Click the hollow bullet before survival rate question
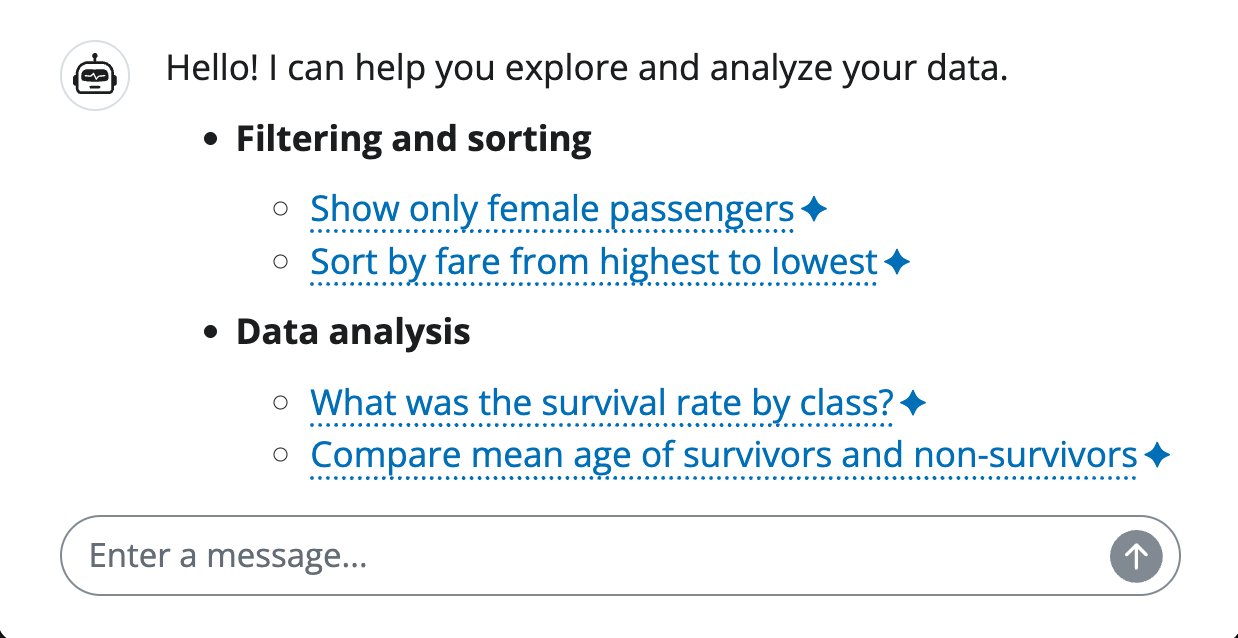Viewport: 1238px width, 638px height. pyautogui.click(x=281, y=402)
